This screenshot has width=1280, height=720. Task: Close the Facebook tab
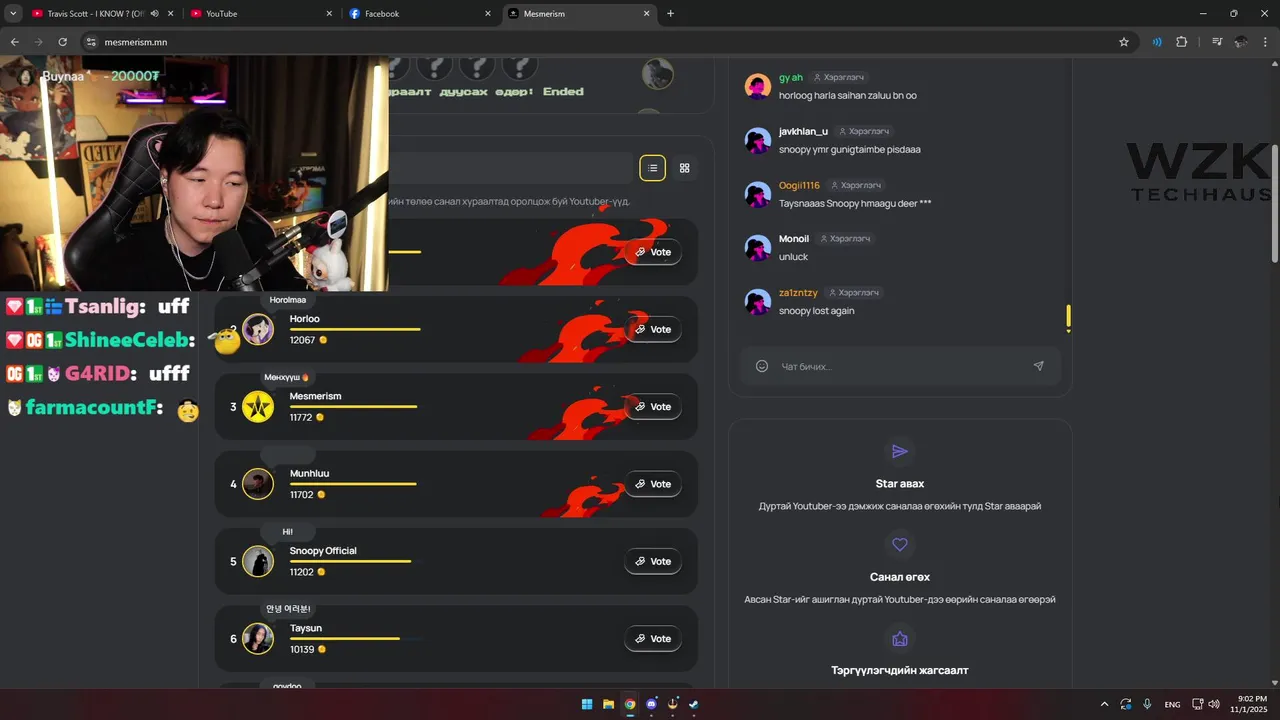click(x=488, y=14)
